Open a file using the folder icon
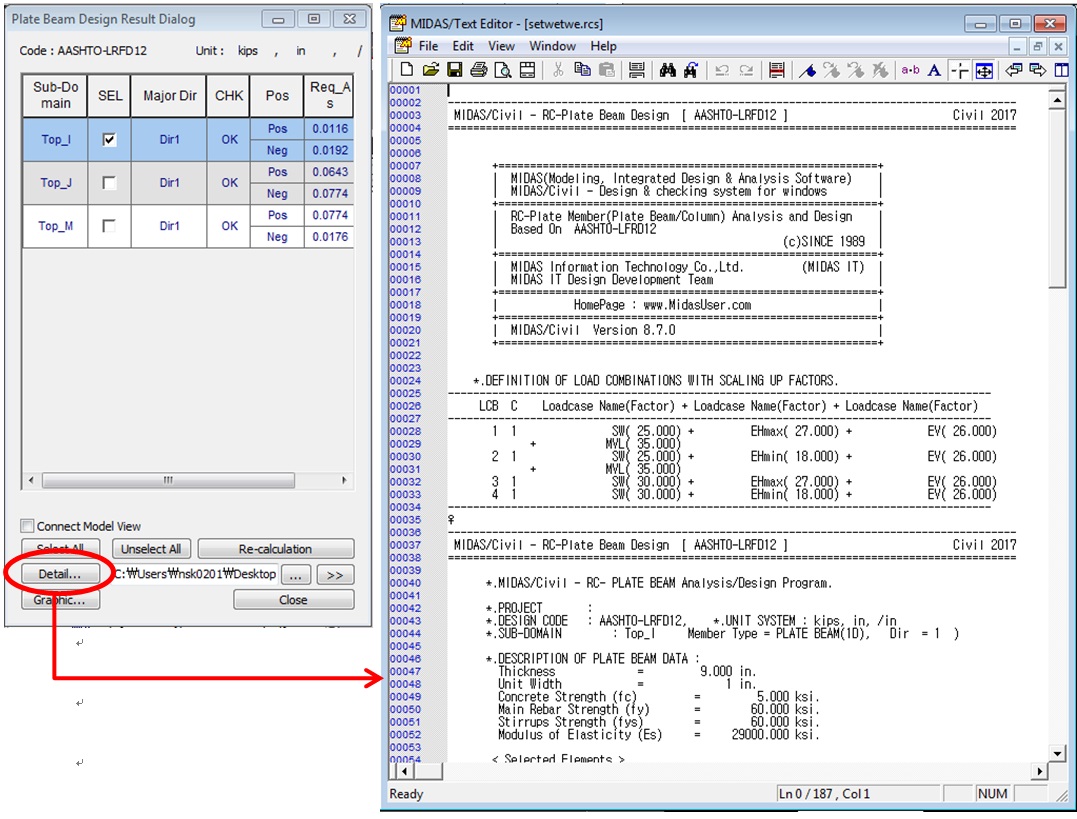The width and height of the screenshot is (1077, 819). [x=431, y=70]
